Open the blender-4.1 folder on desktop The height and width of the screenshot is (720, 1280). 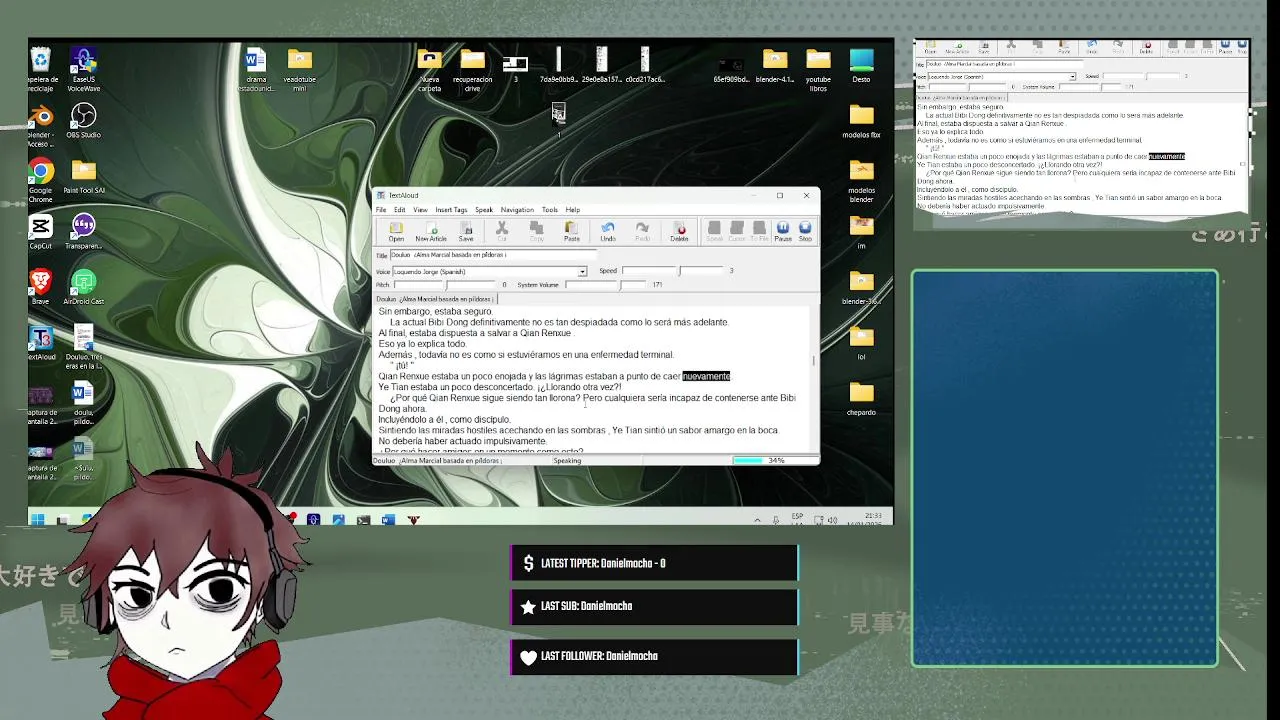[775, 66]
